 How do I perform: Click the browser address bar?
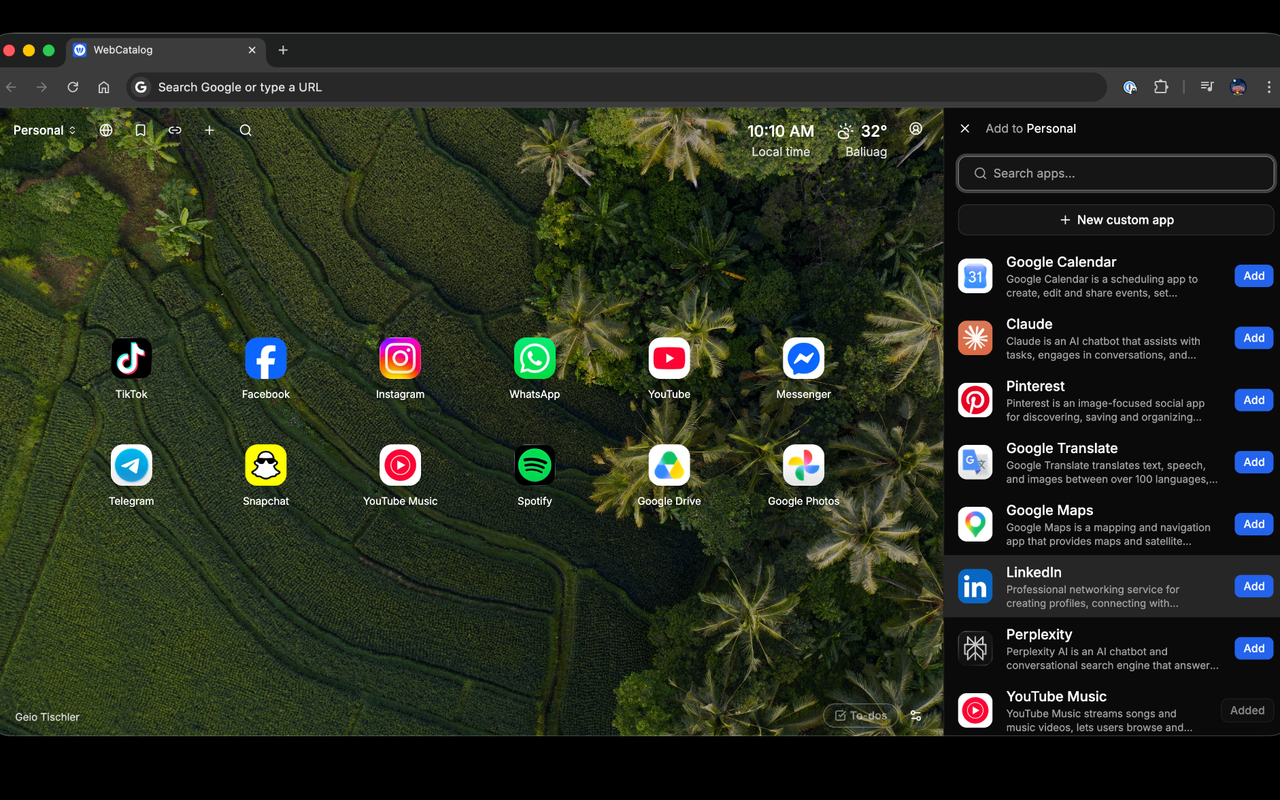tap(617, 87)
